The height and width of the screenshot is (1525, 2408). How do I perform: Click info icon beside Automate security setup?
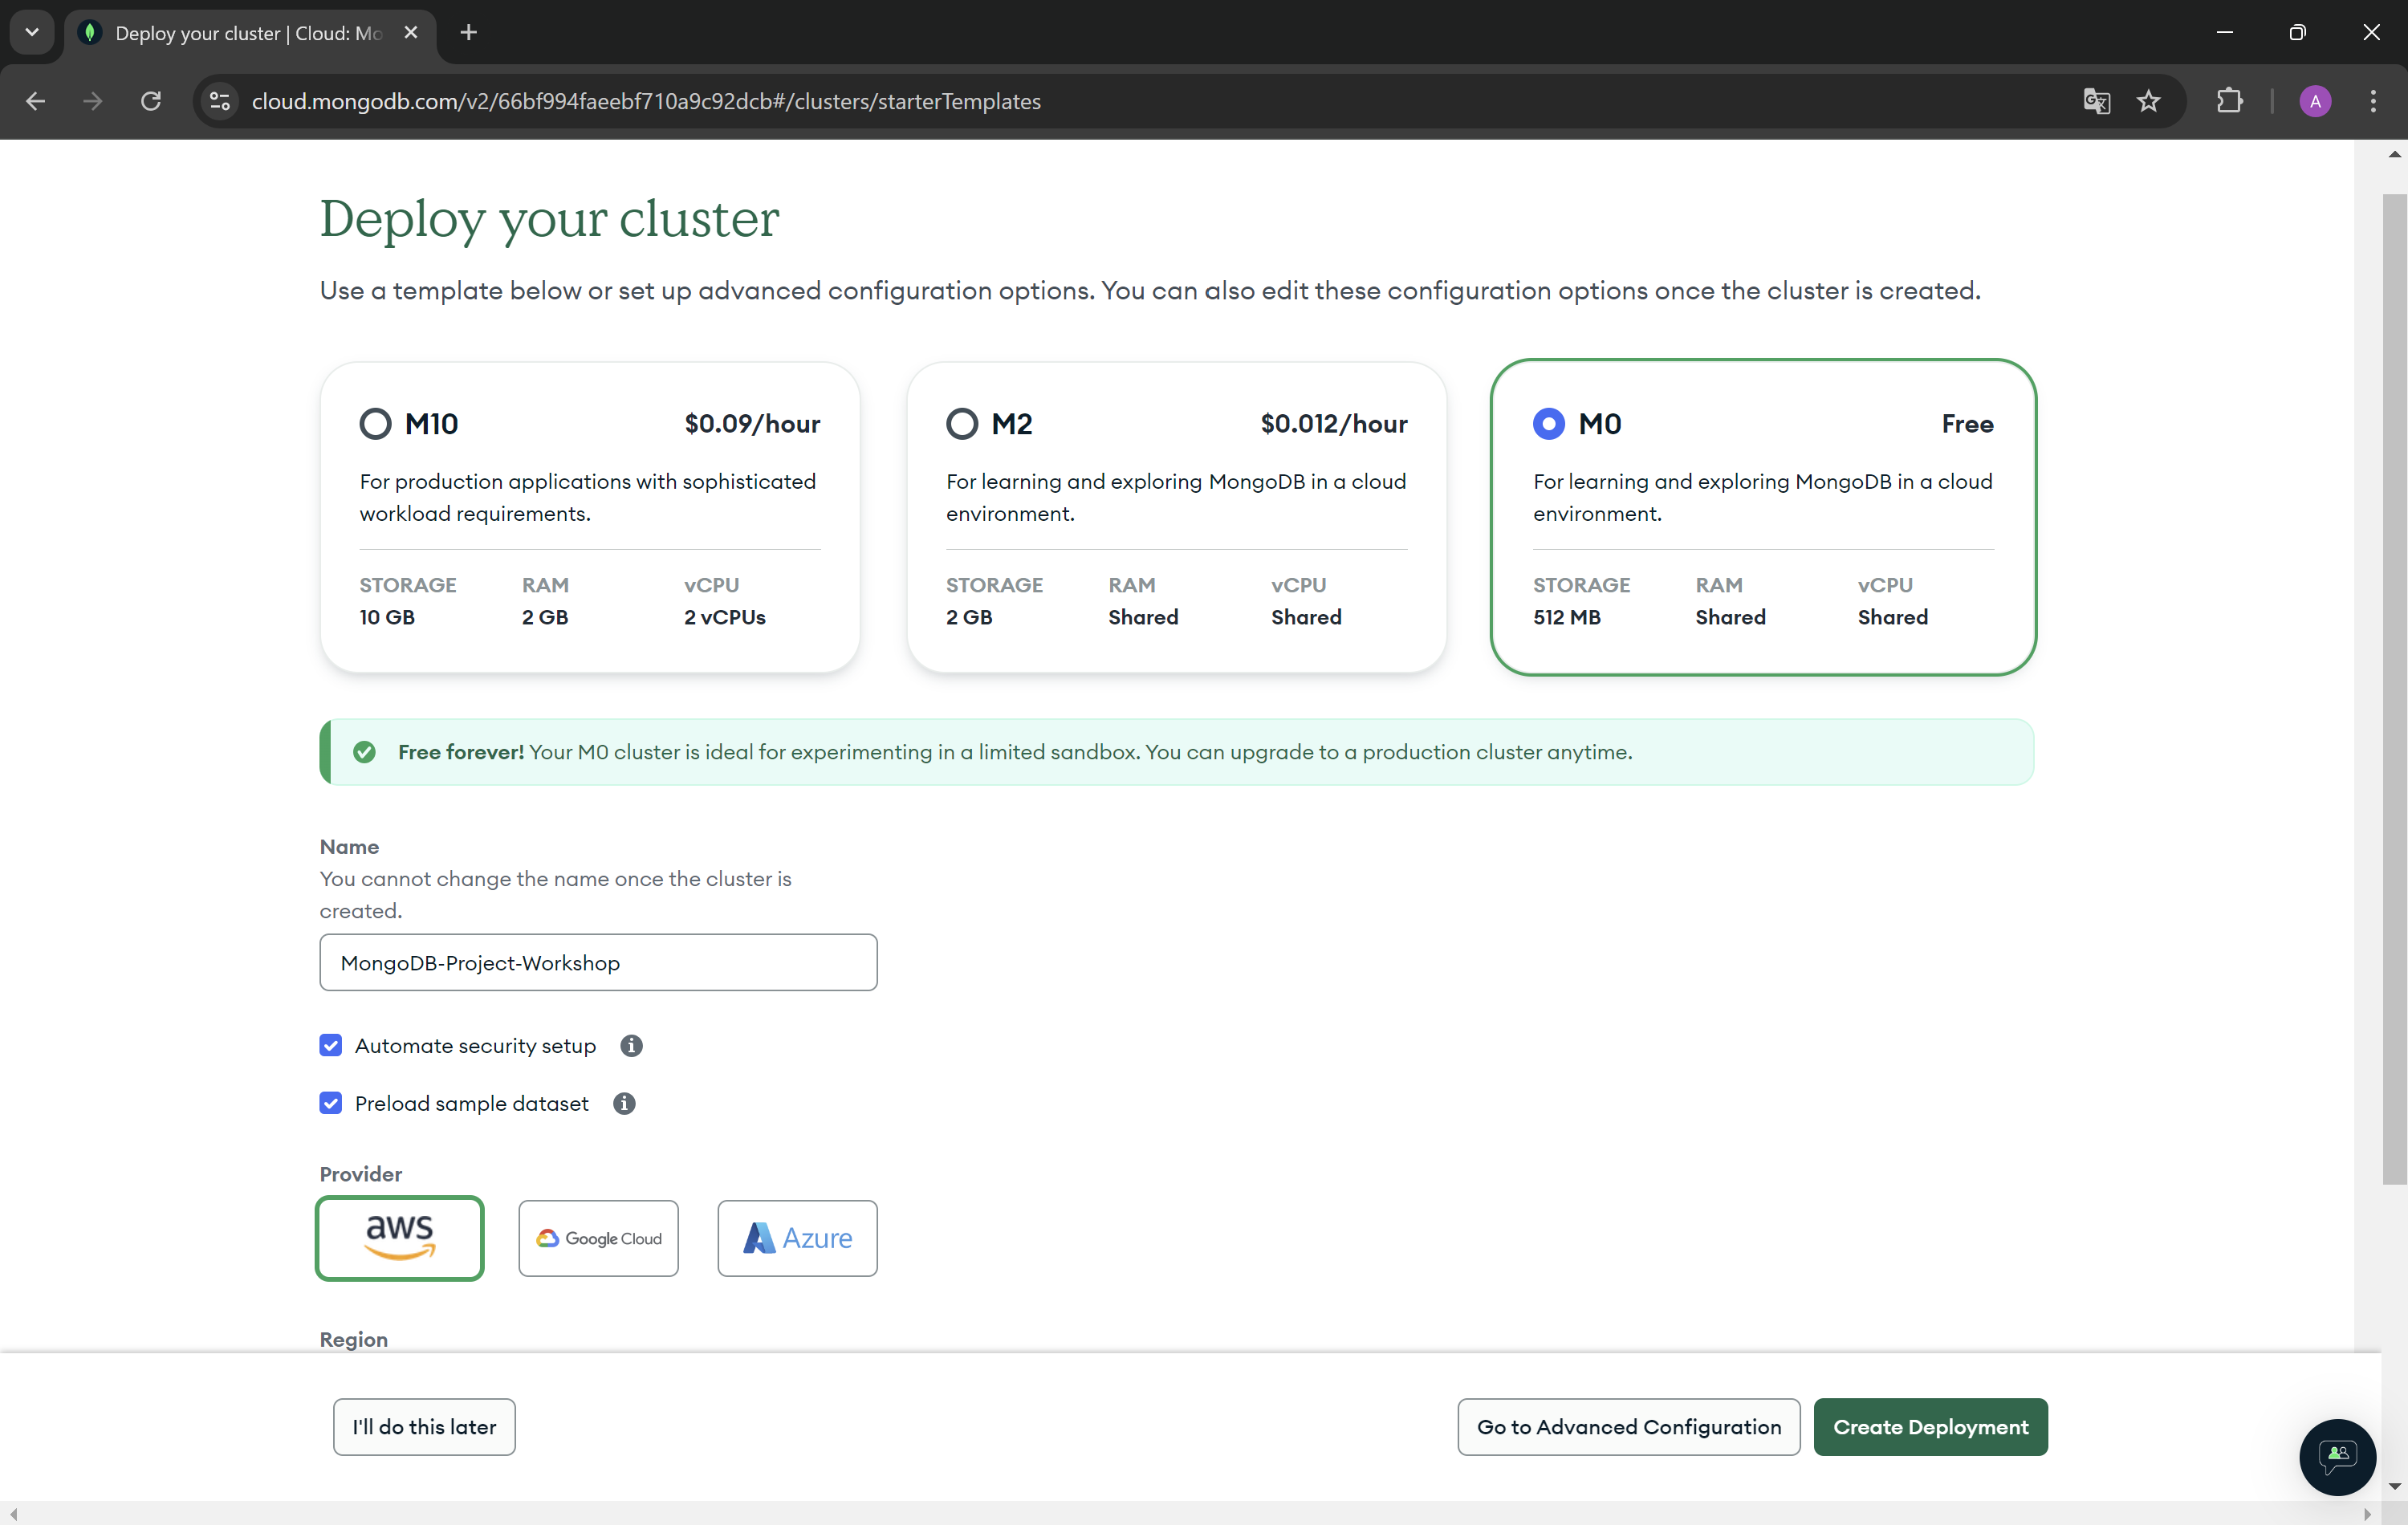click(631, 1045)
